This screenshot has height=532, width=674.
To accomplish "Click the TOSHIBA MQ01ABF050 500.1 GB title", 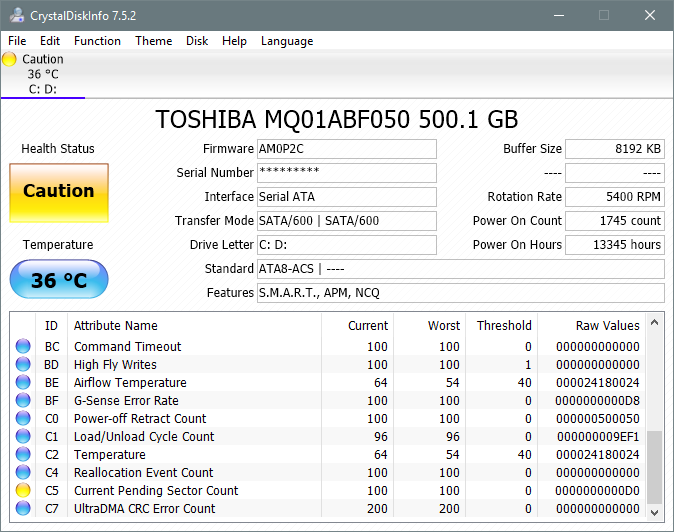I will (337, 119).
